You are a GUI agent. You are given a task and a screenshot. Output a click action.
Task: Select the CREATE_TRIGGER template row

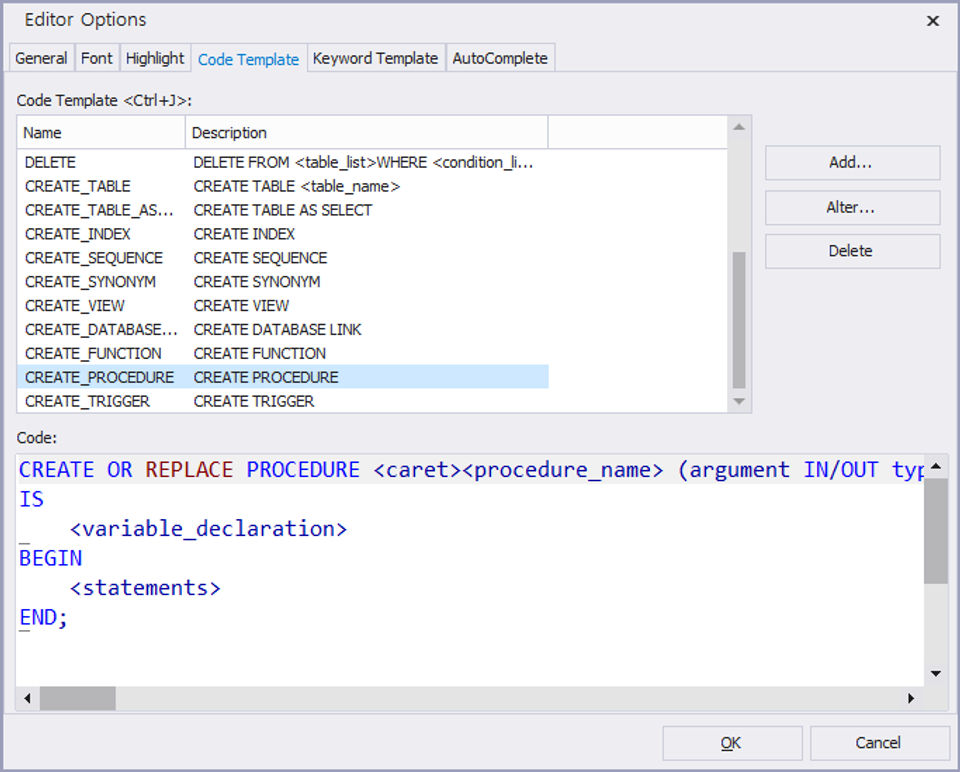click(283, 401)
